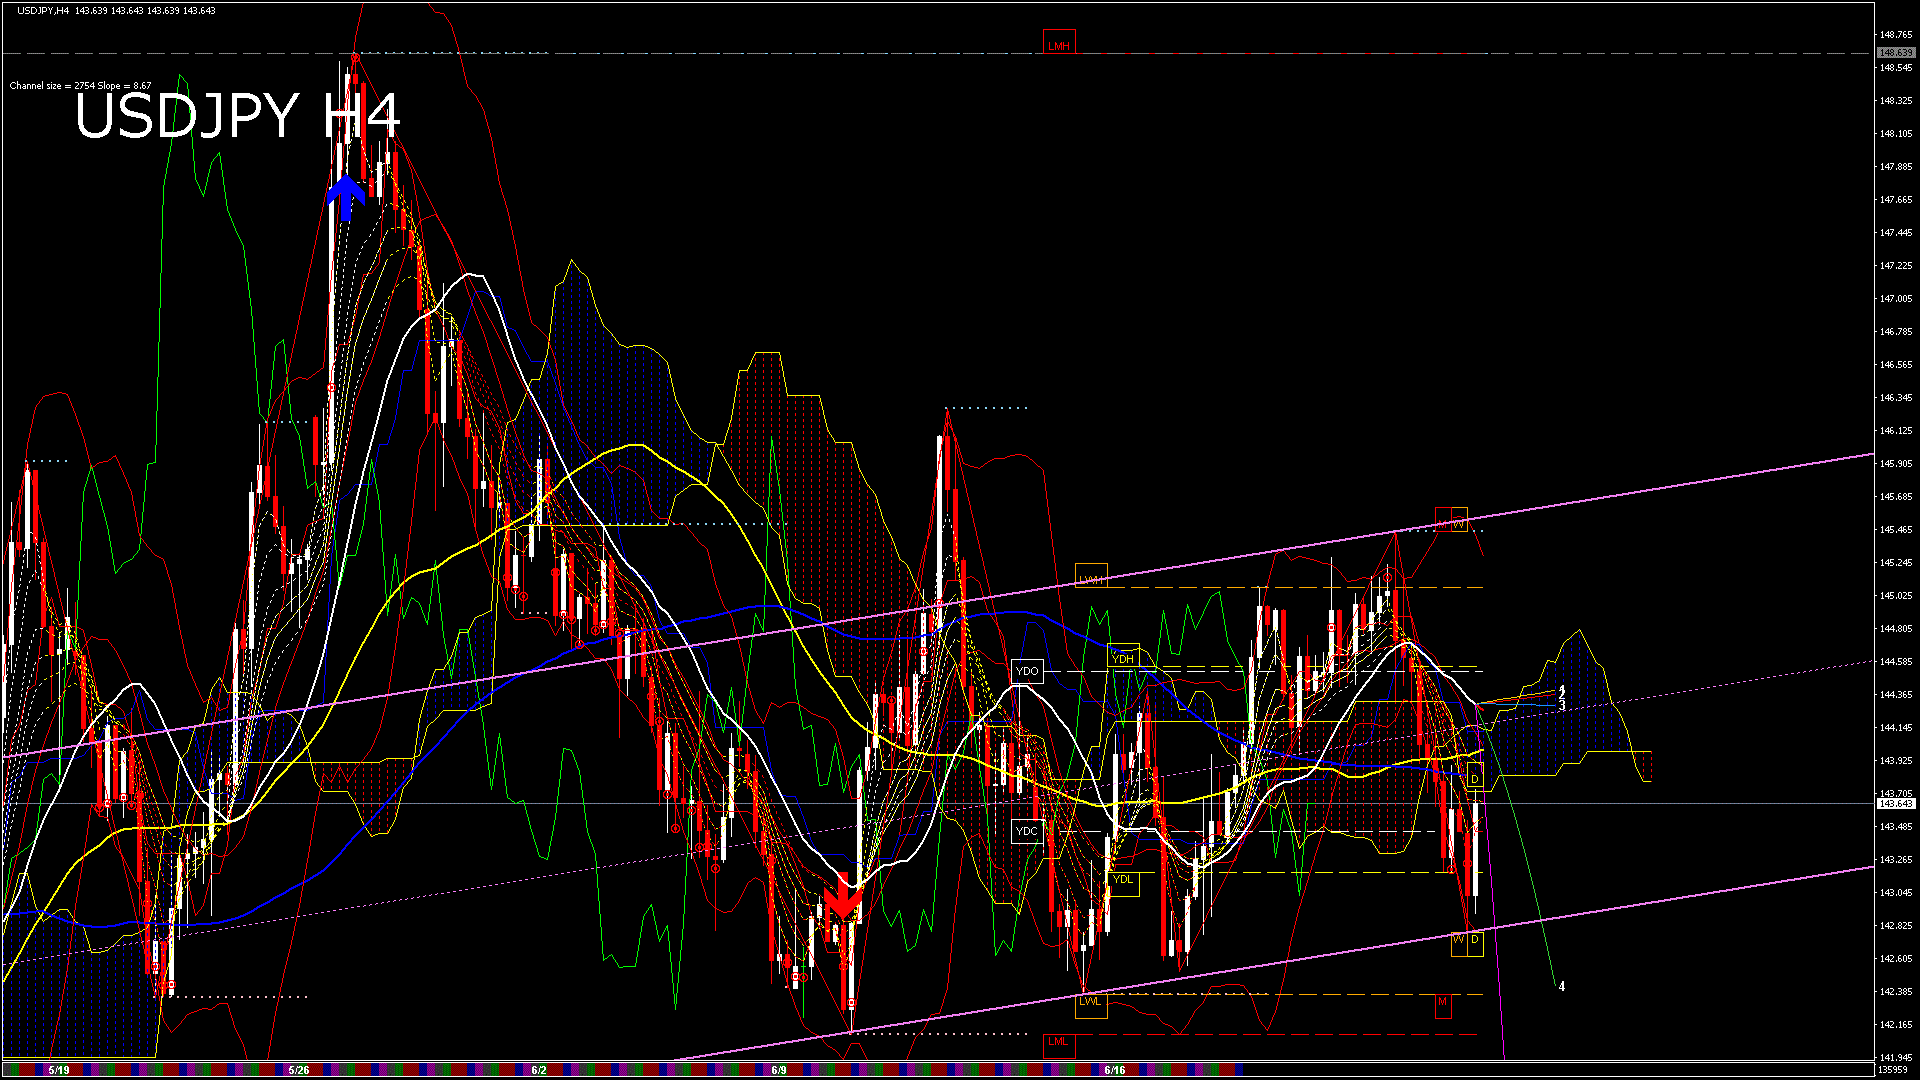Click price level 141.945 on the axis
Image resolution: width=1920 pixels, height=1080 pixels.
click(x=1896, y=1058)
